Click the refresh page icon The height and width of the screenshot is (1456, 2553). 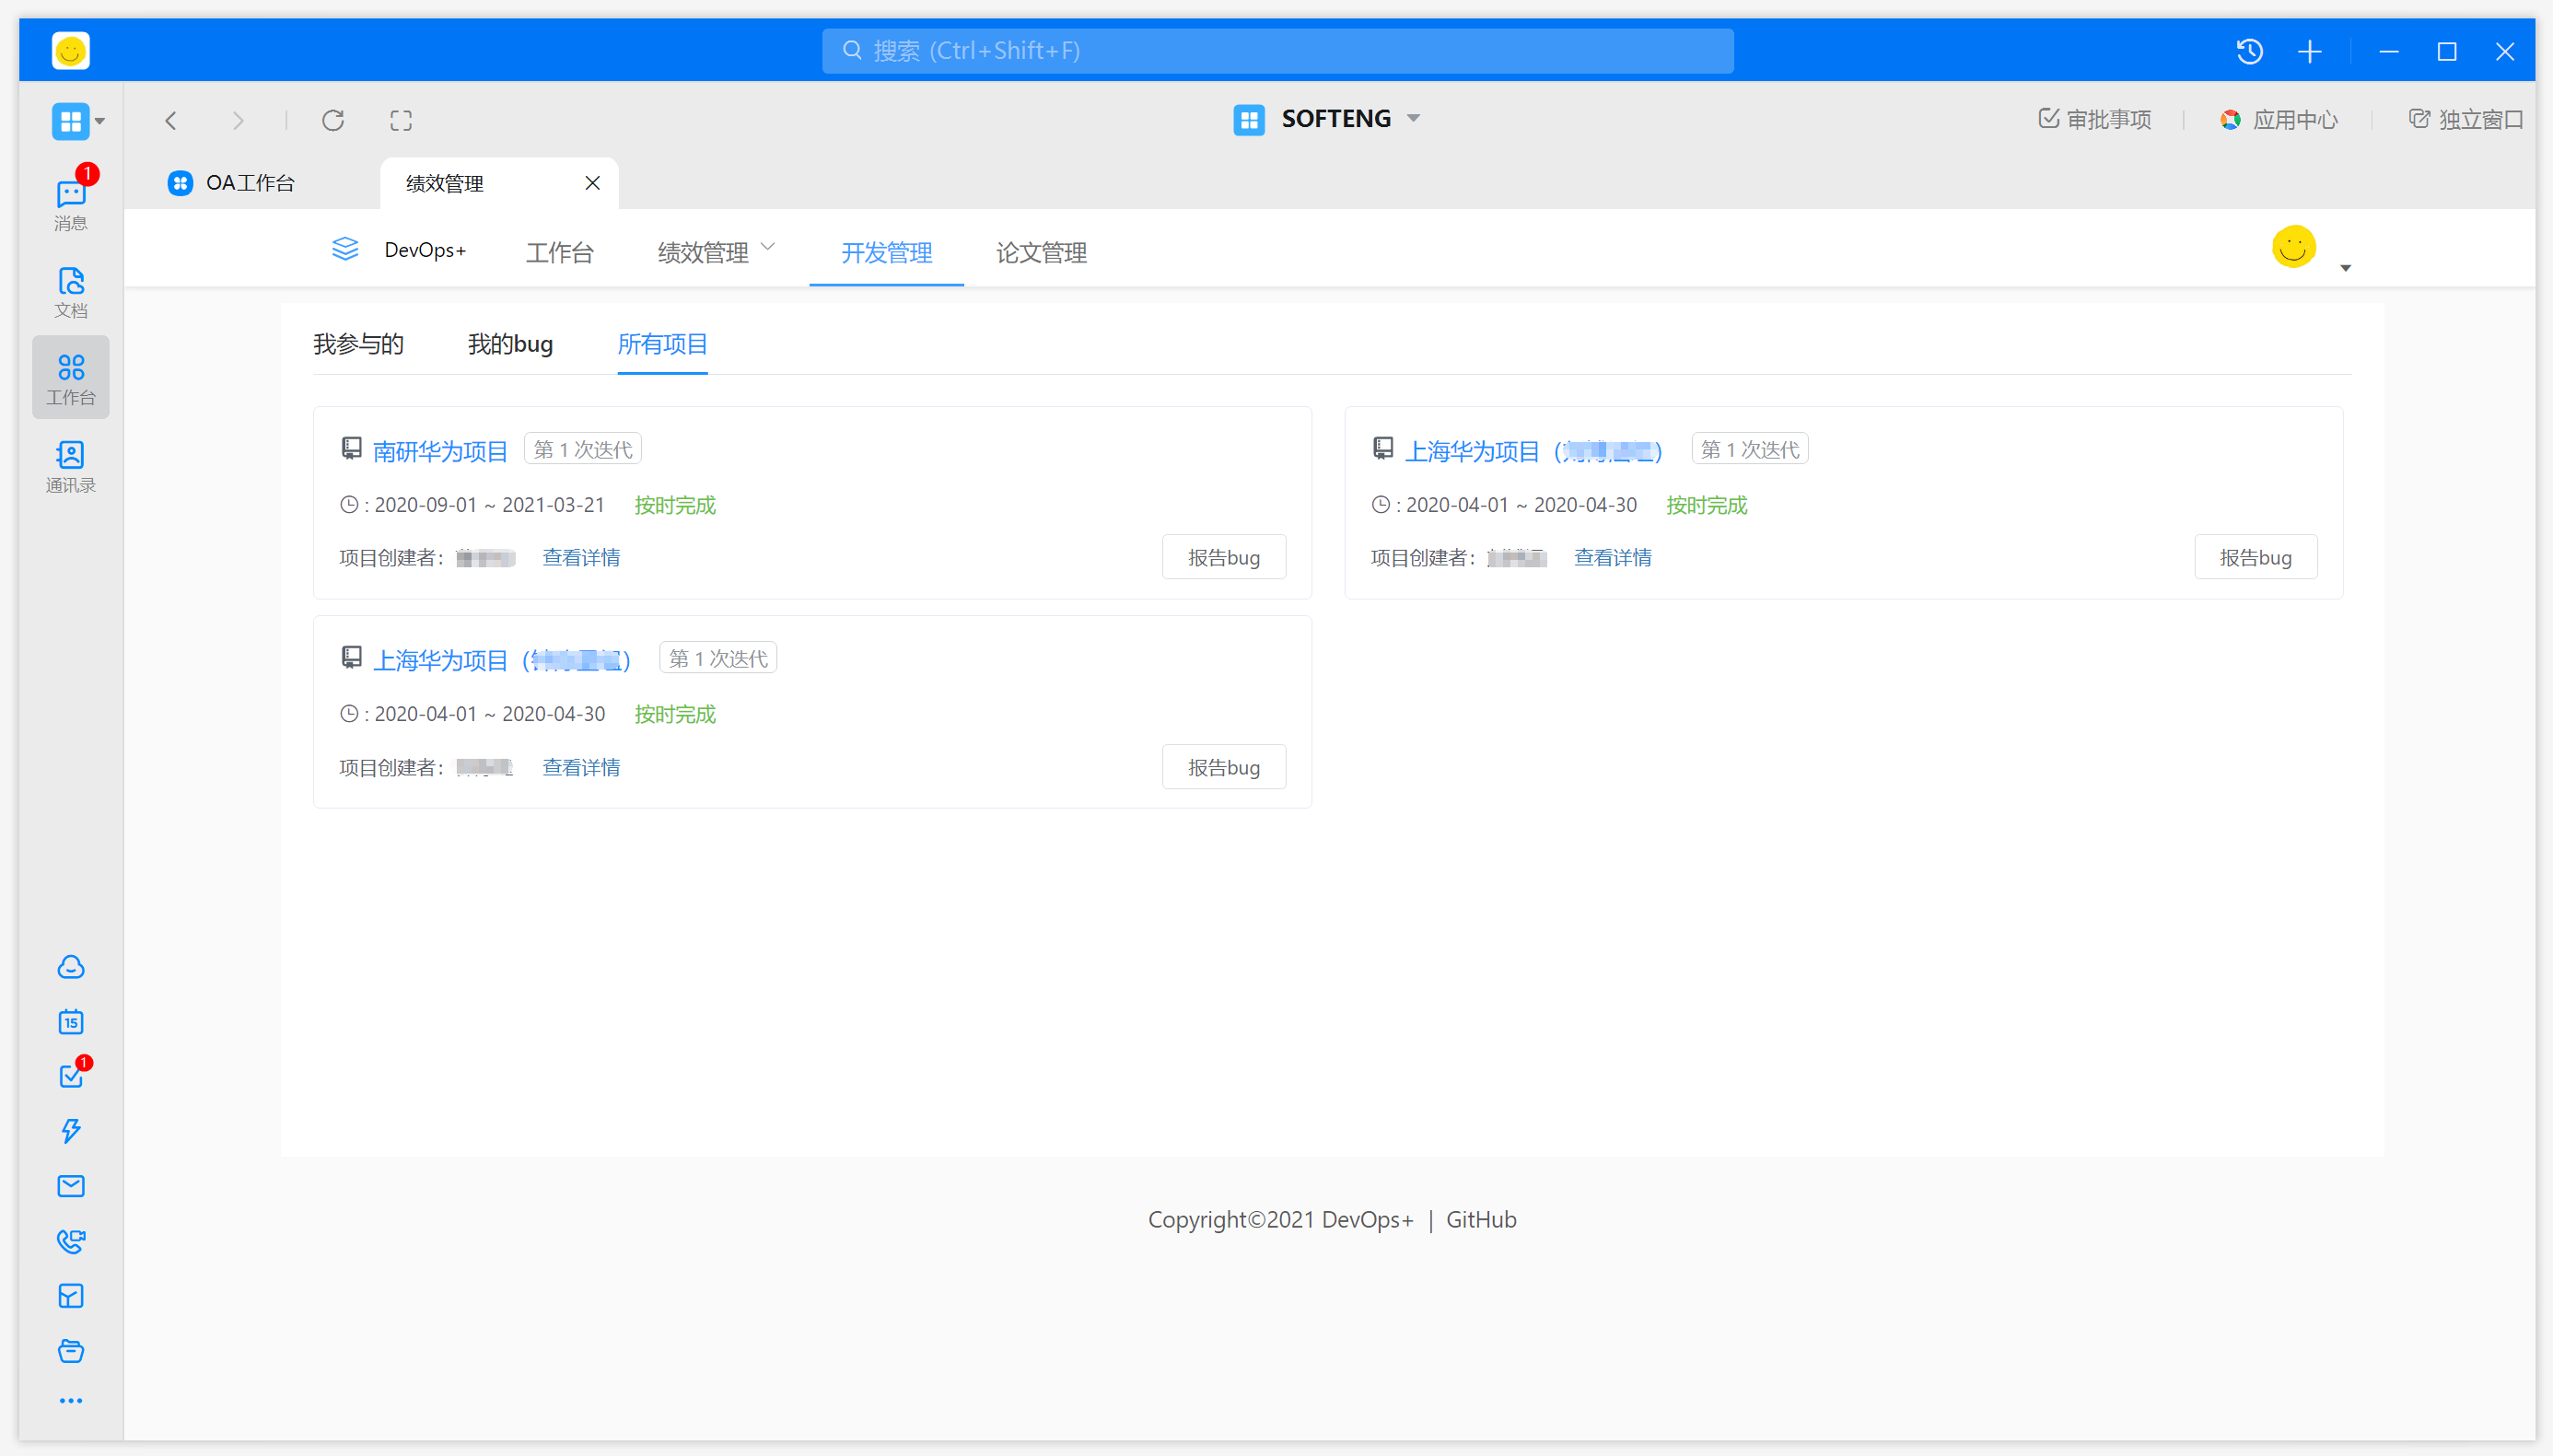[x=333, y=121]
